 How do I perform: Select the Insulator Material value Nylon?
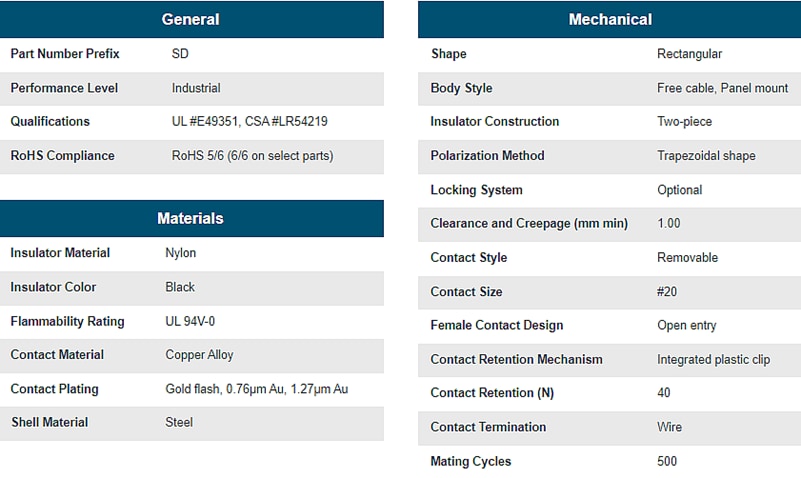pyautogui.click(x=180, y=253)
